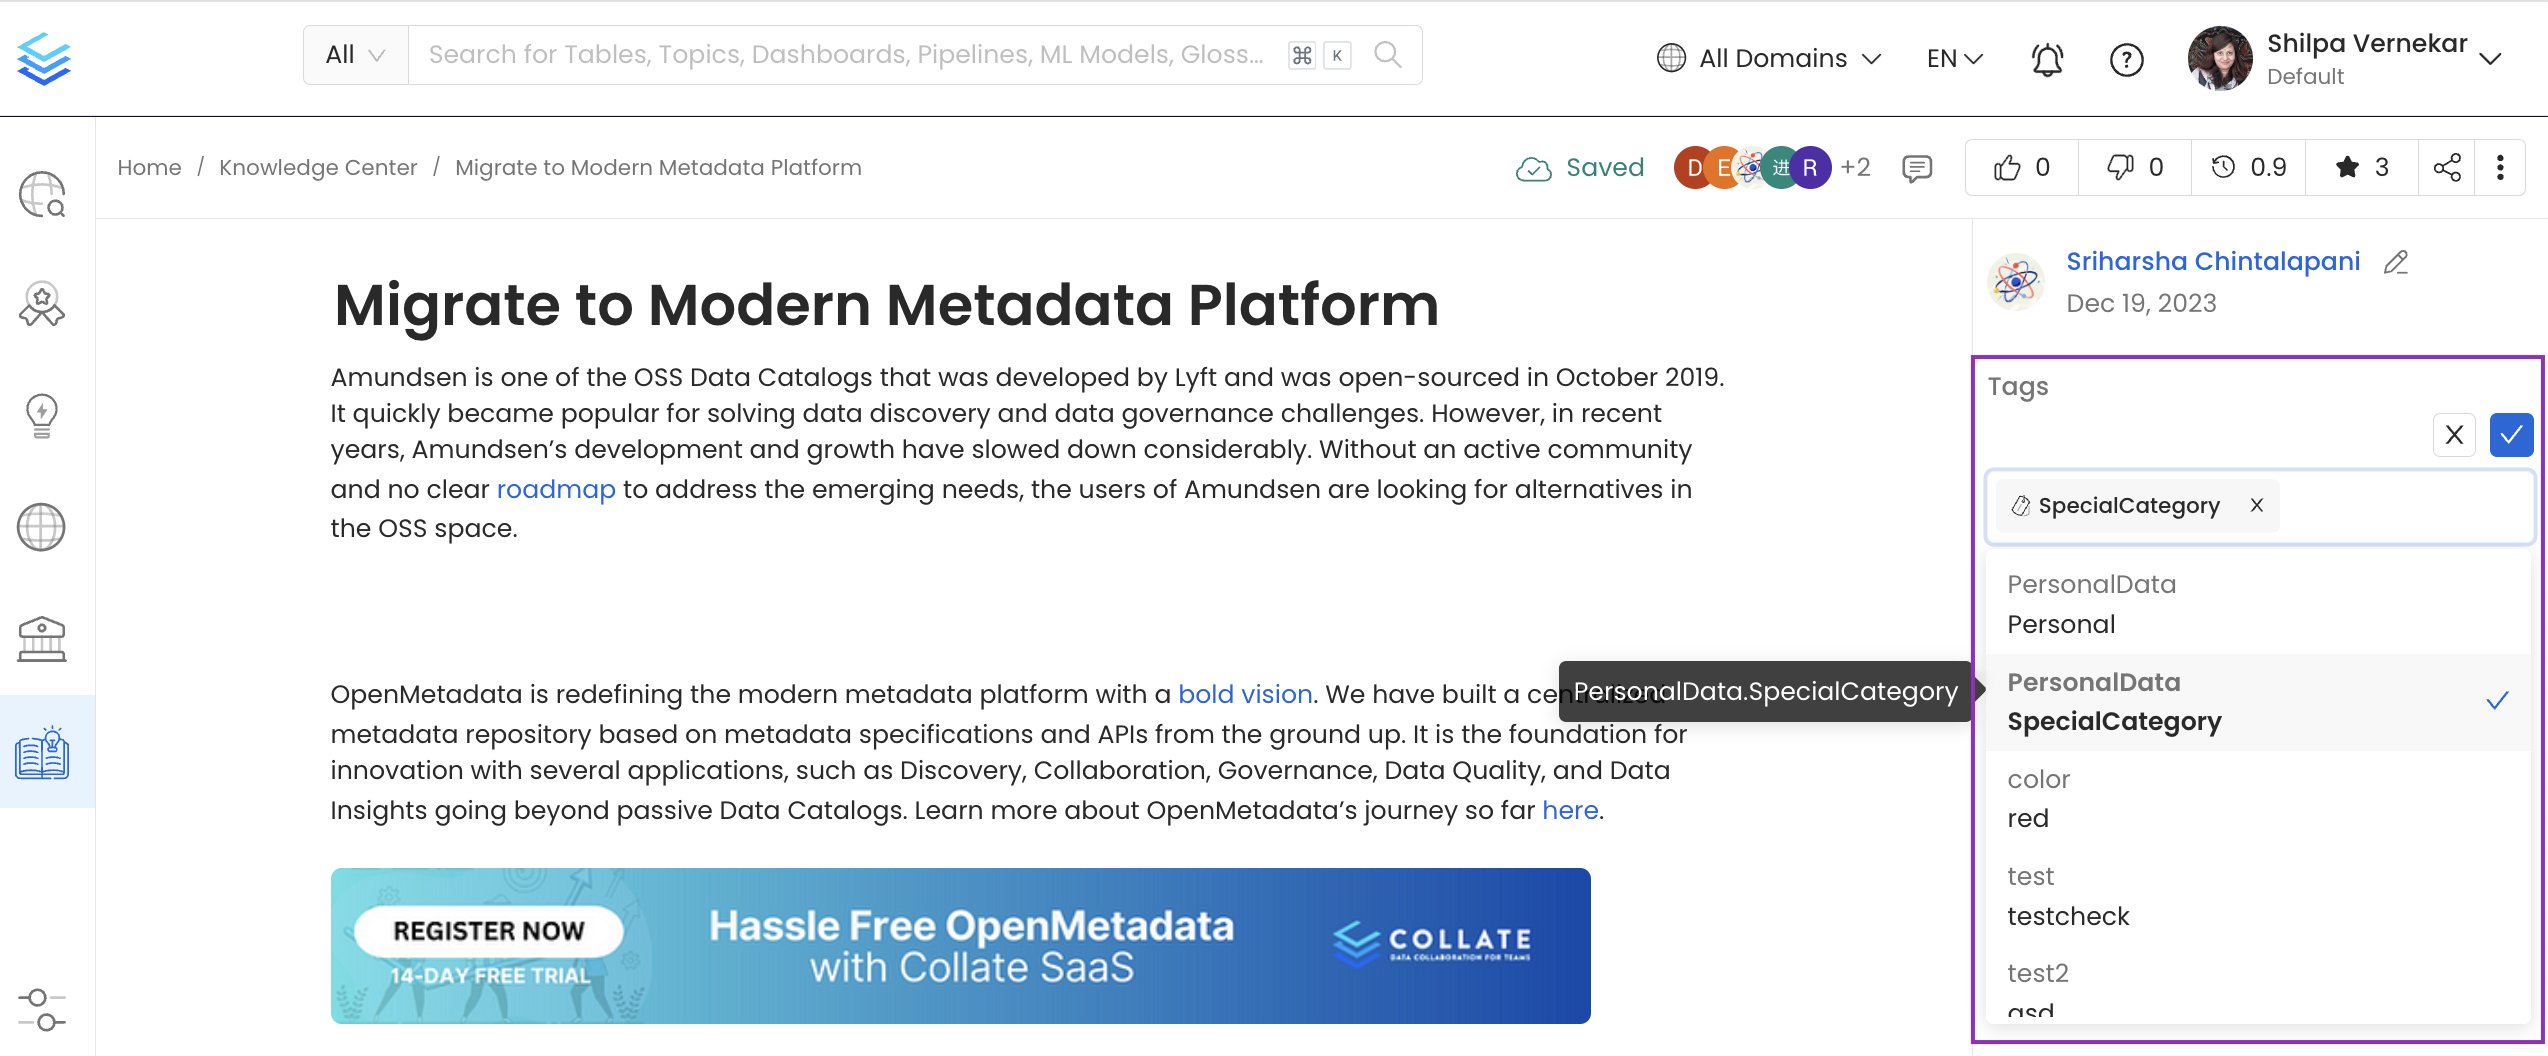Screen dimensions: 2548x1056
Task: Go to Knowledge Center breadcrumb
Action: pyautogui.click(x=318, y=167)
